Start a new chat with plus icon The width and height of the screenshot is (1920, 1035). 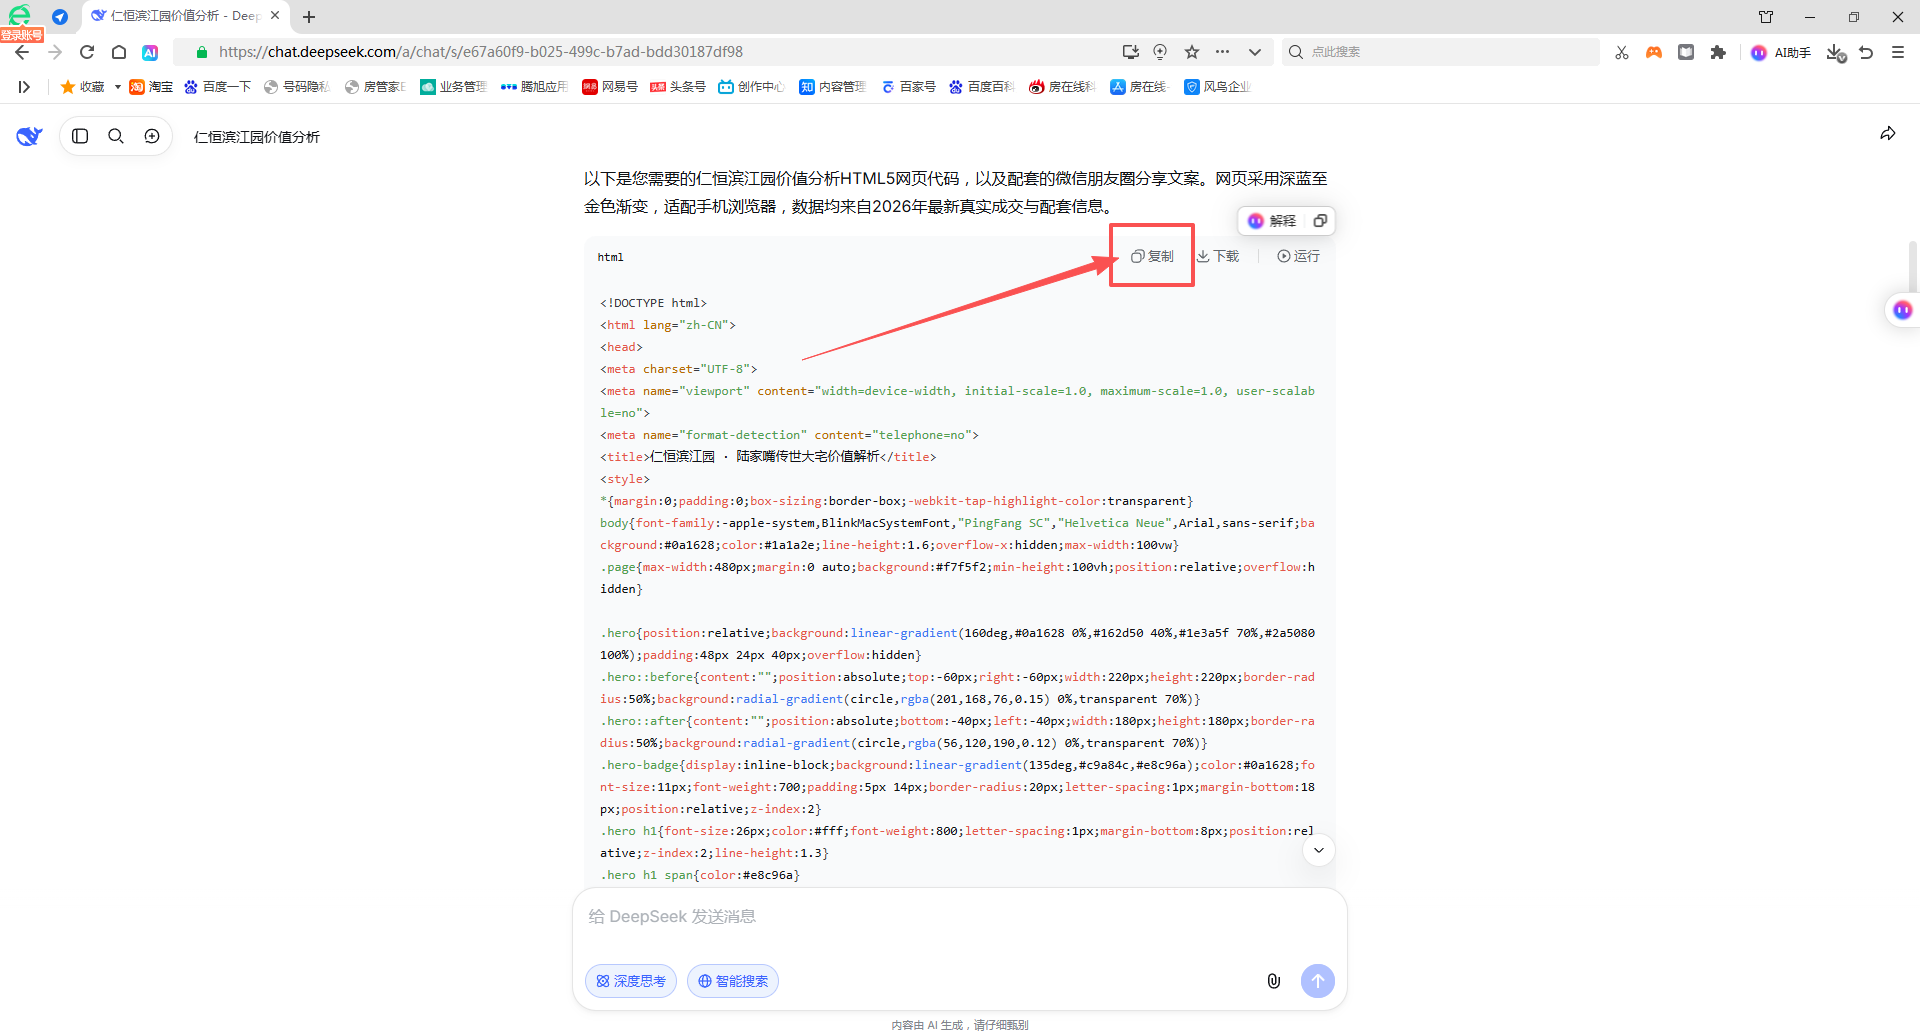(152, 136)
